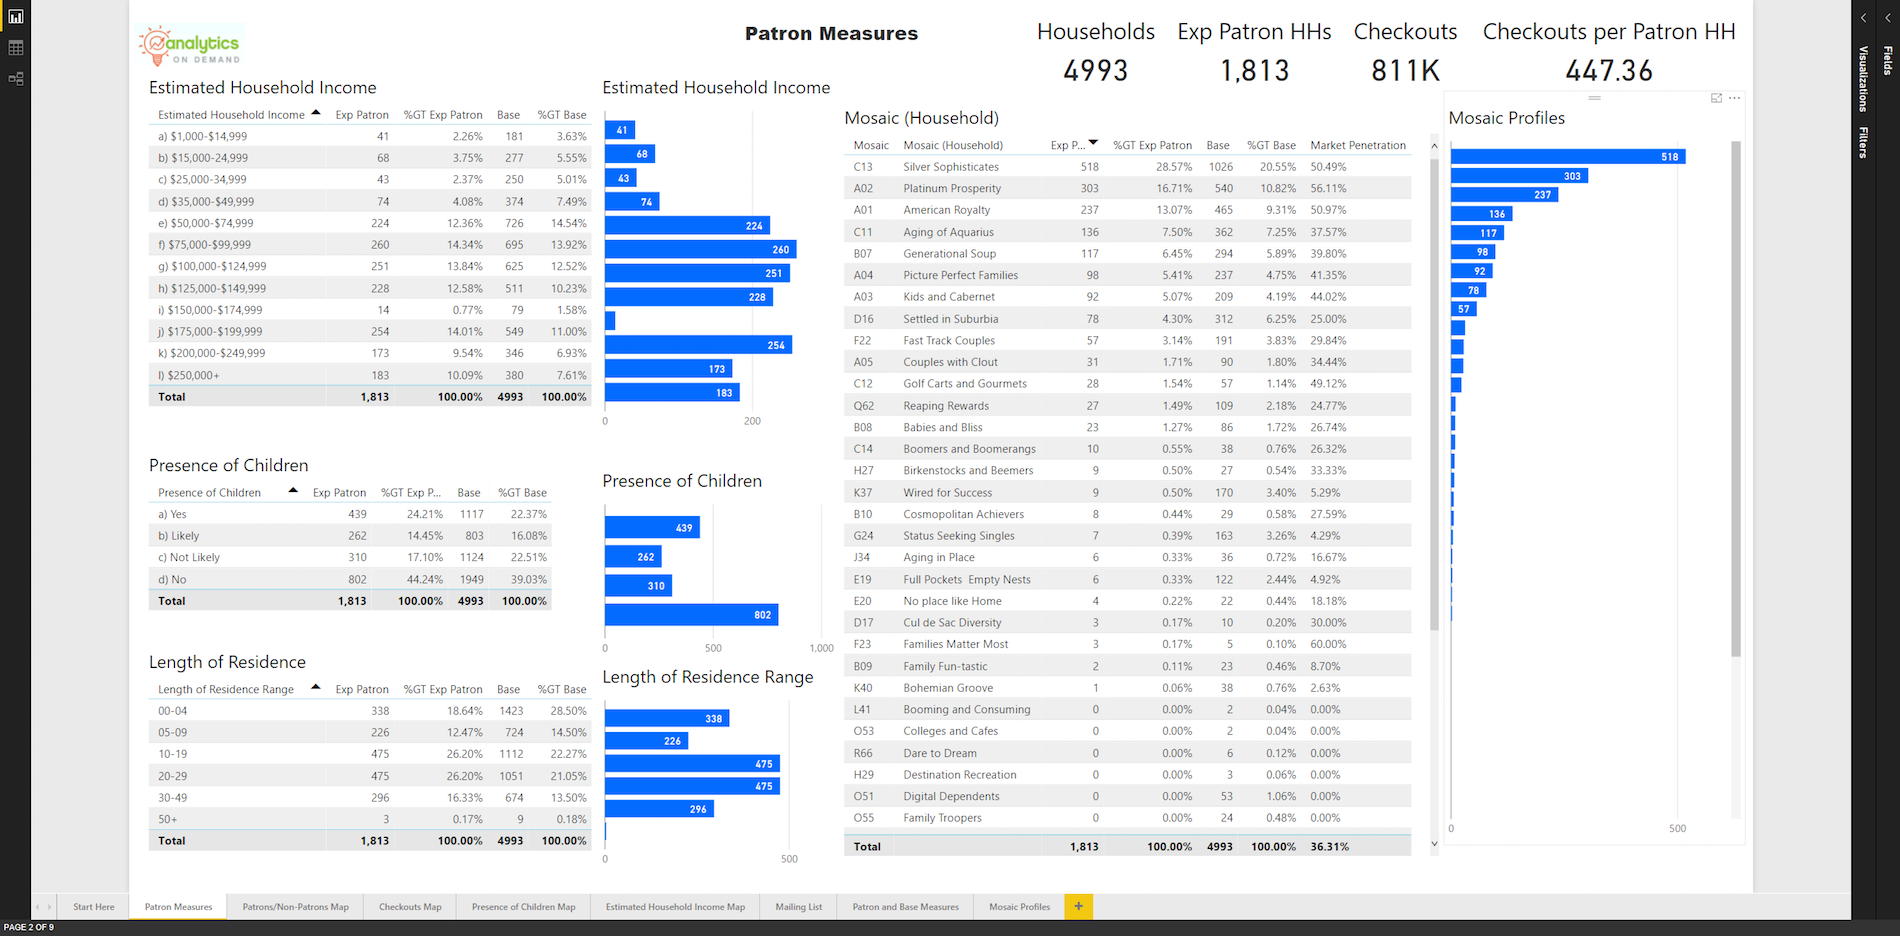
Task: Expand Visualizations pane chevron
Action: click(1864, 18)
